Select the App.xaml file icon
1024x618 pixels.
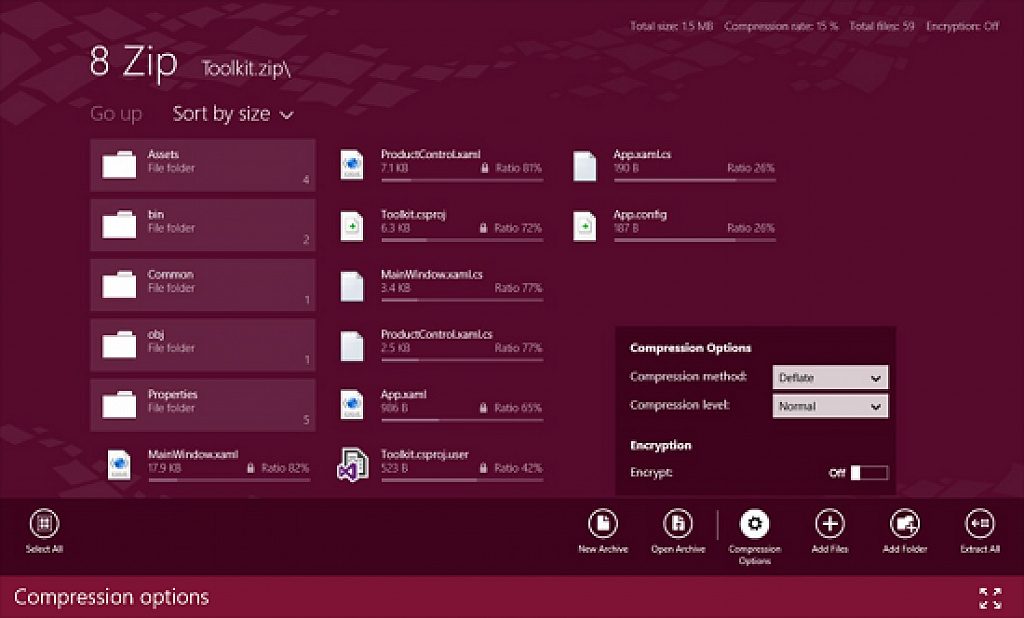tap(352, 405)
